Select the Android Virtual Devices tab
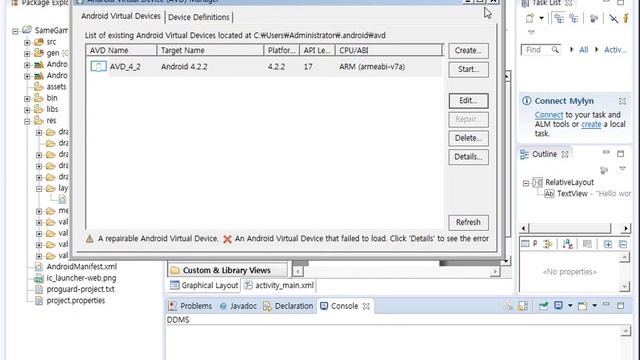Viewport: 640px width, 360px height. (x=121, y=16)
